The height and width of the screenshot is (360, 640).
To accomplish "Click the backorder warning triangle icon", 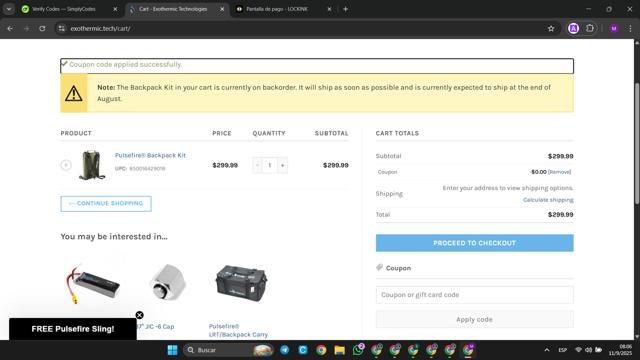I will (74, 94).
